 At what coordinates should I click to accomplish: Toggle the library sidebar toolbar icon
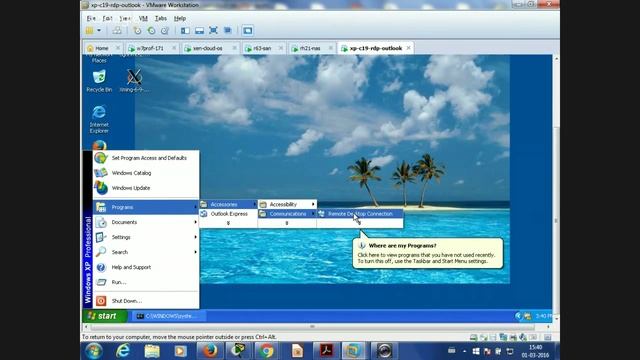(x=185, y=31)
